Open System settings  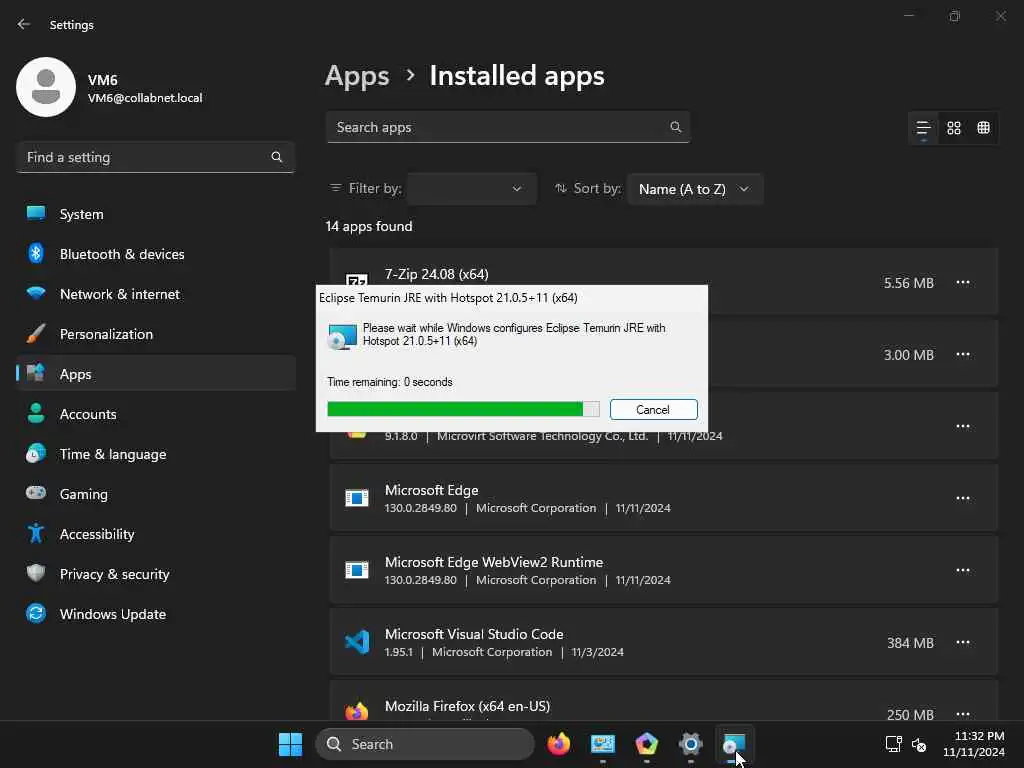tap(155, 214)
